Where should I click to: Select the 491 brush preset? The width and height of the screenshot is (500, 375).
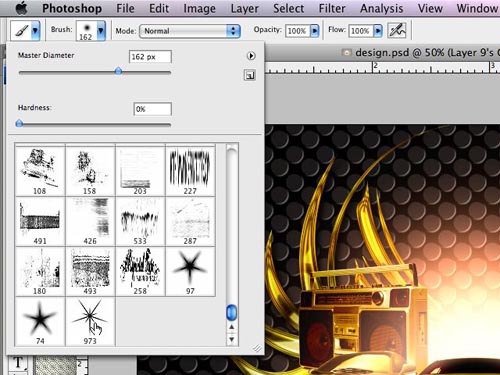40,221
